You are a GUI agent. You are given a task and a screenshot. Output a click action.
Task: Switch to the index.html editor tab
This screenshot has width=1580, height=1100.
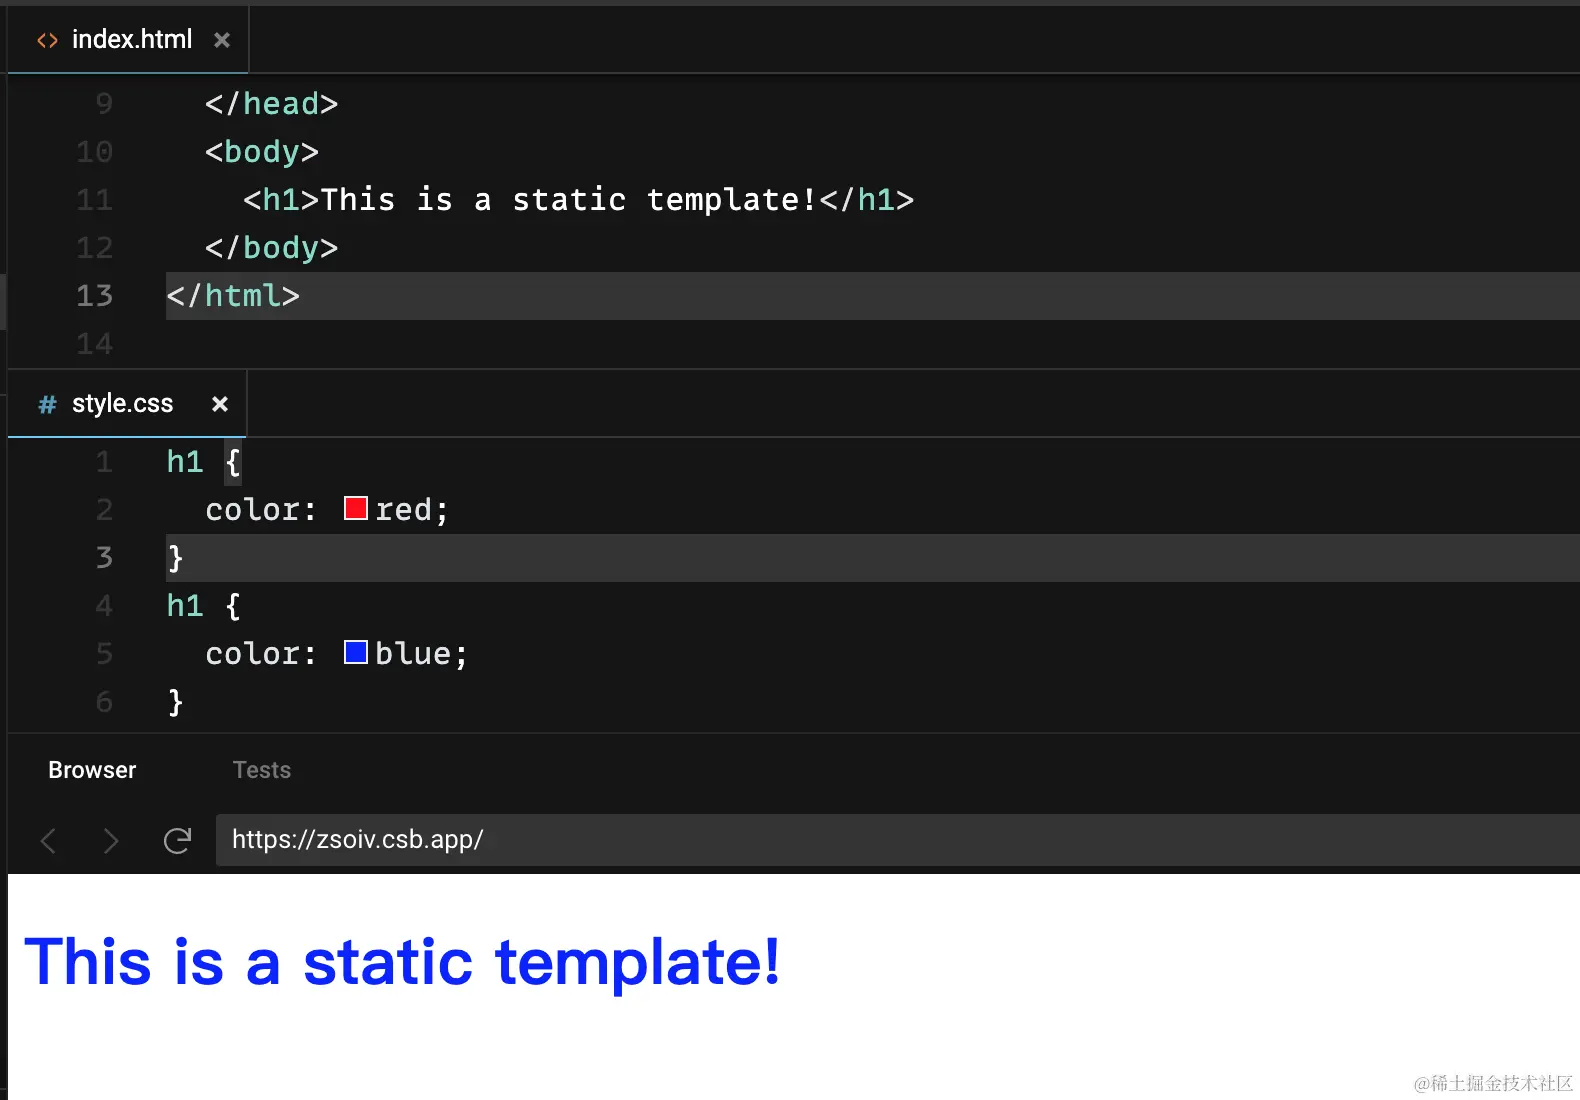tap(131, 40)
